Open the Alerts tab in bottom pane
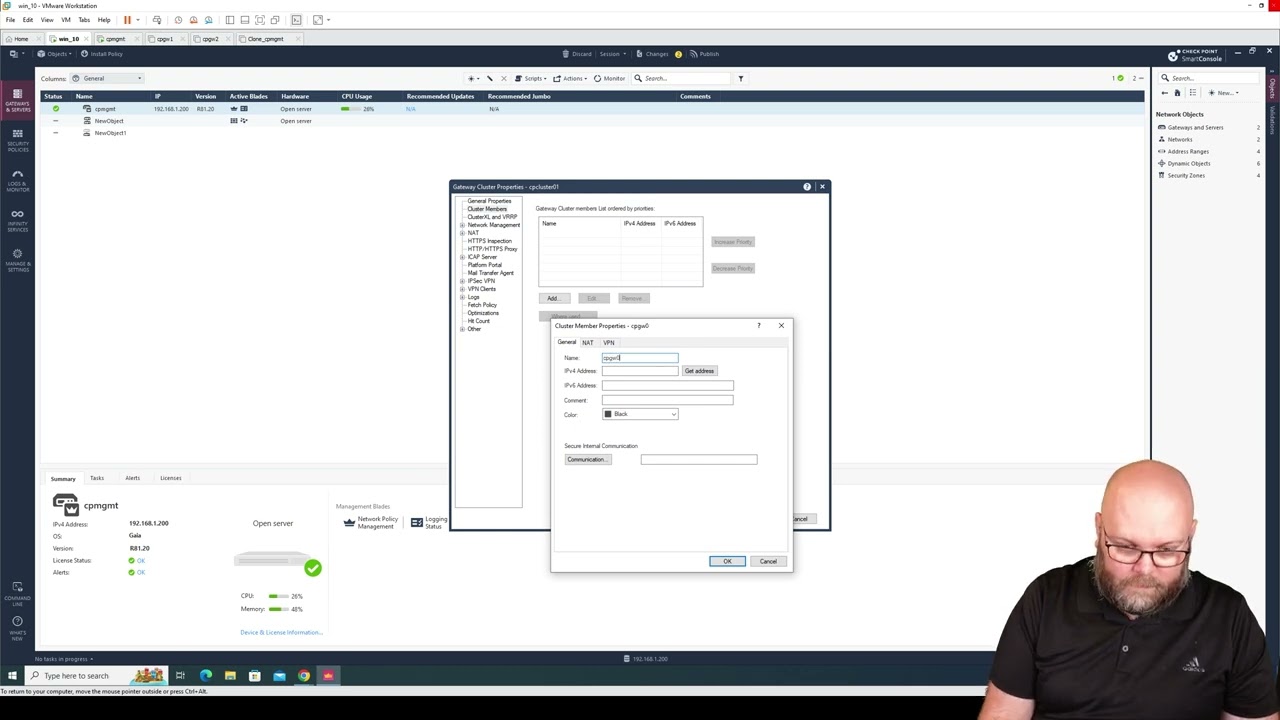1280x720 pixels. pos(132,478)
